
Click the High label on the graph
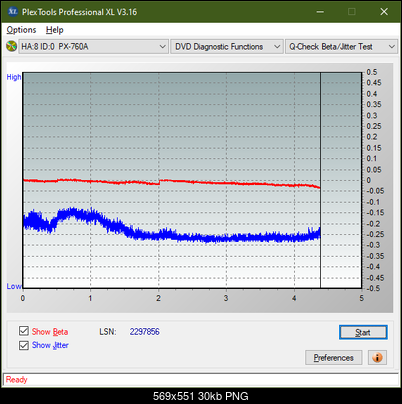(14, 77)
